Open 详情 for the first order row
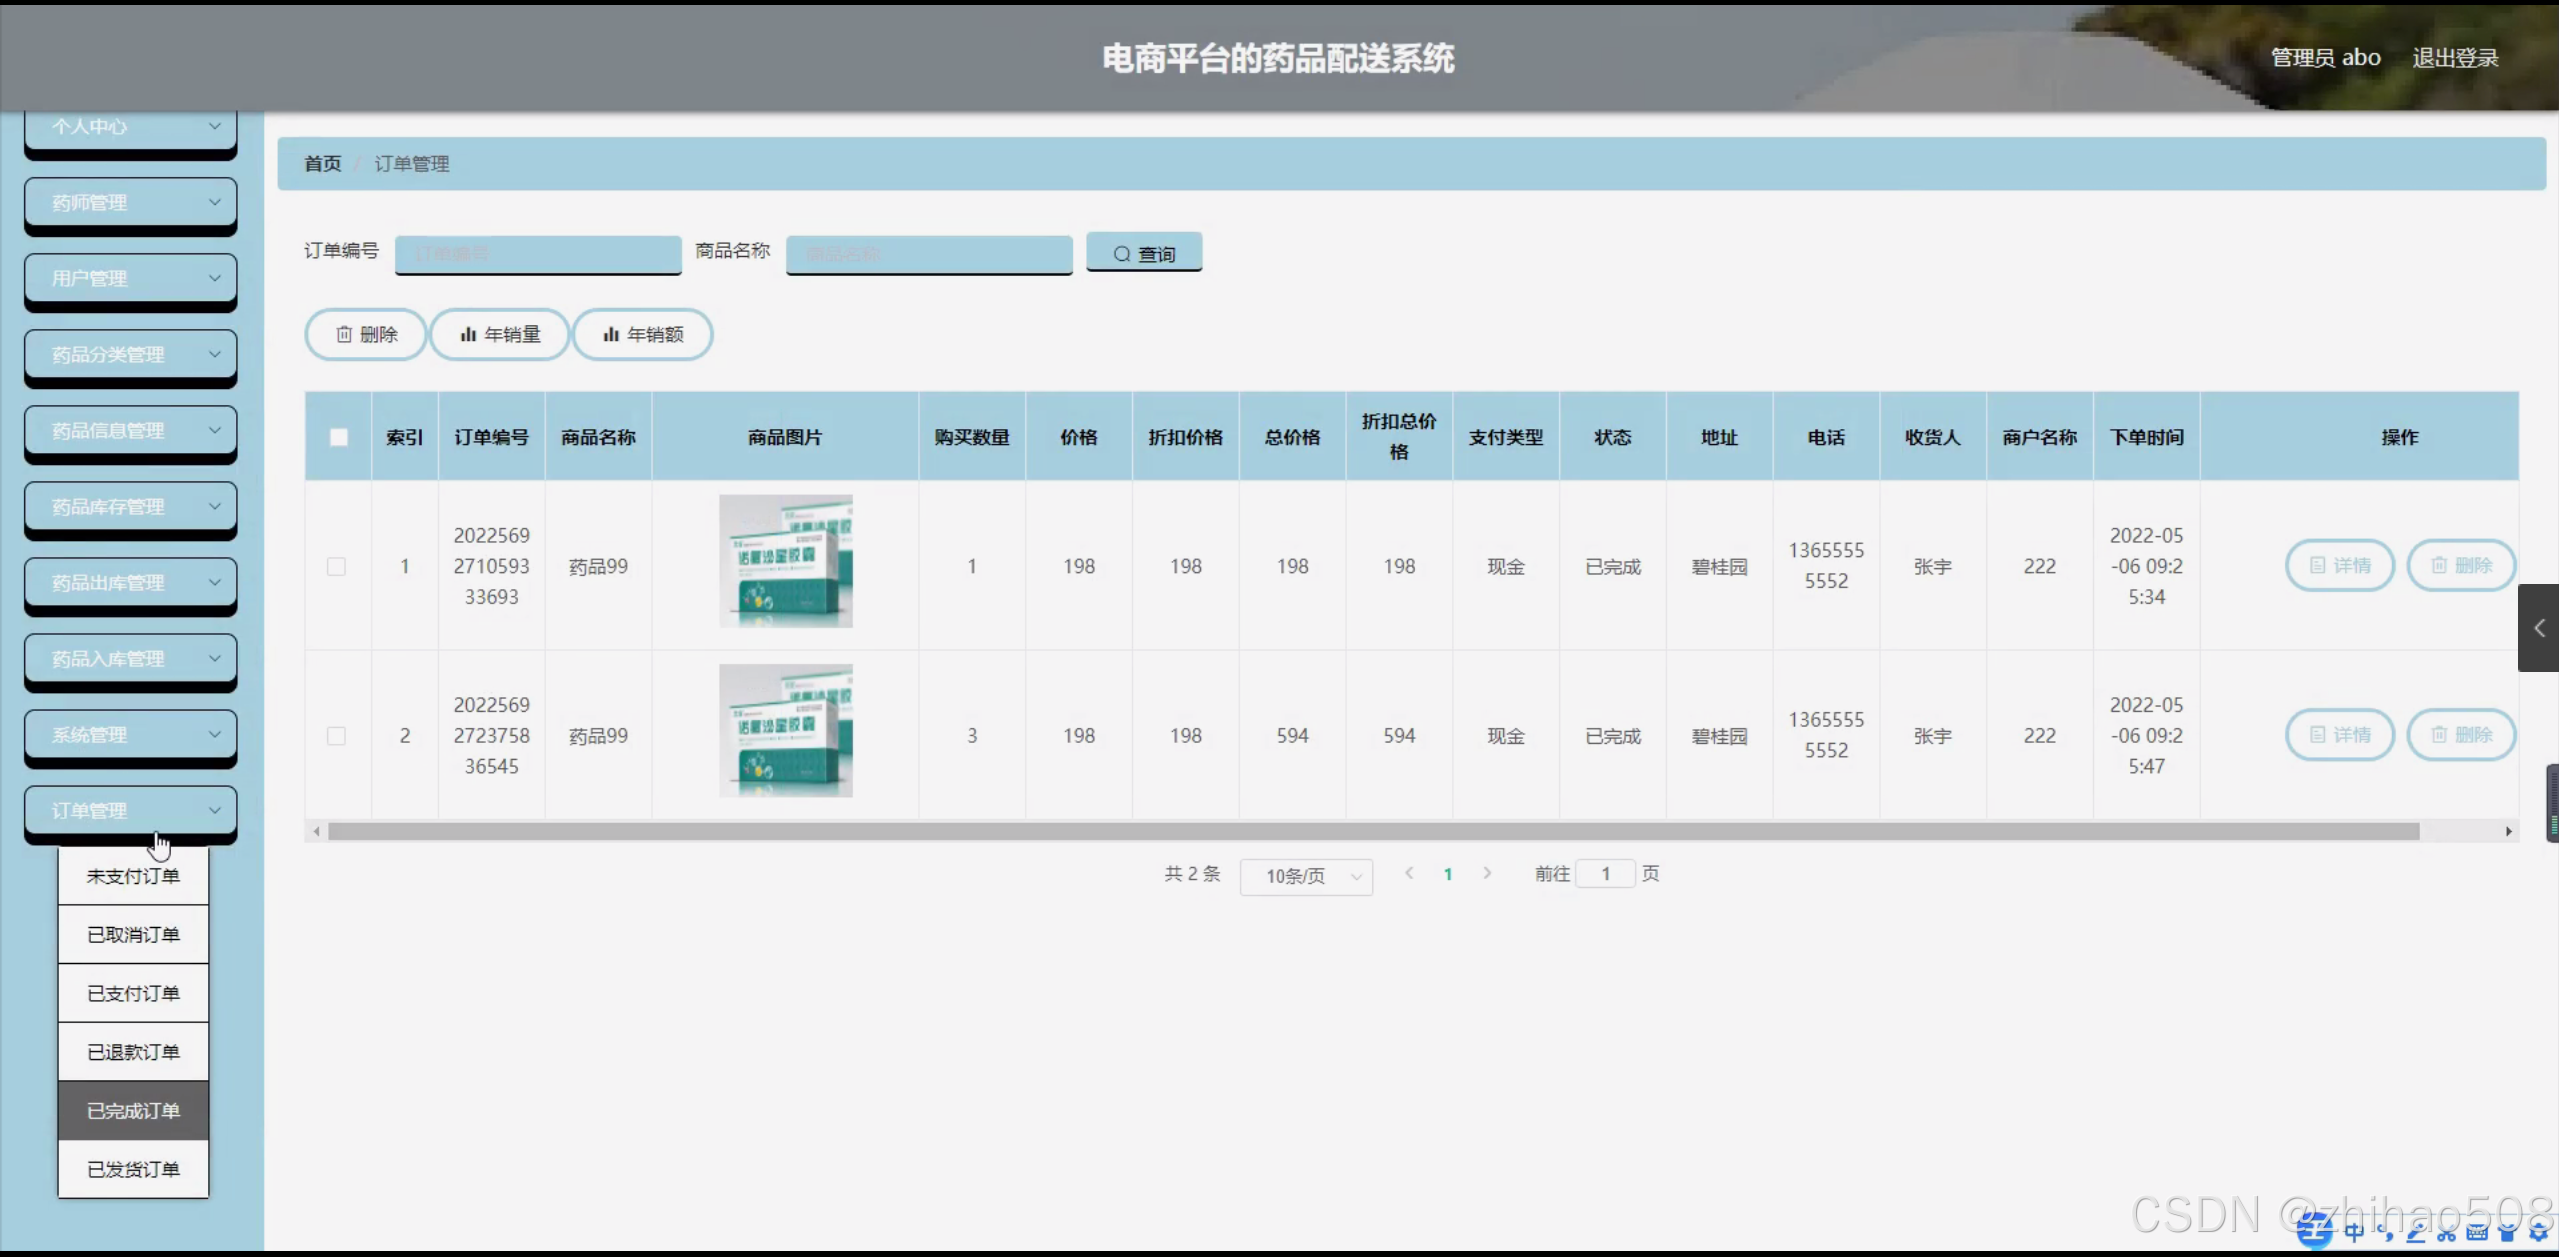 point(2339,566)
